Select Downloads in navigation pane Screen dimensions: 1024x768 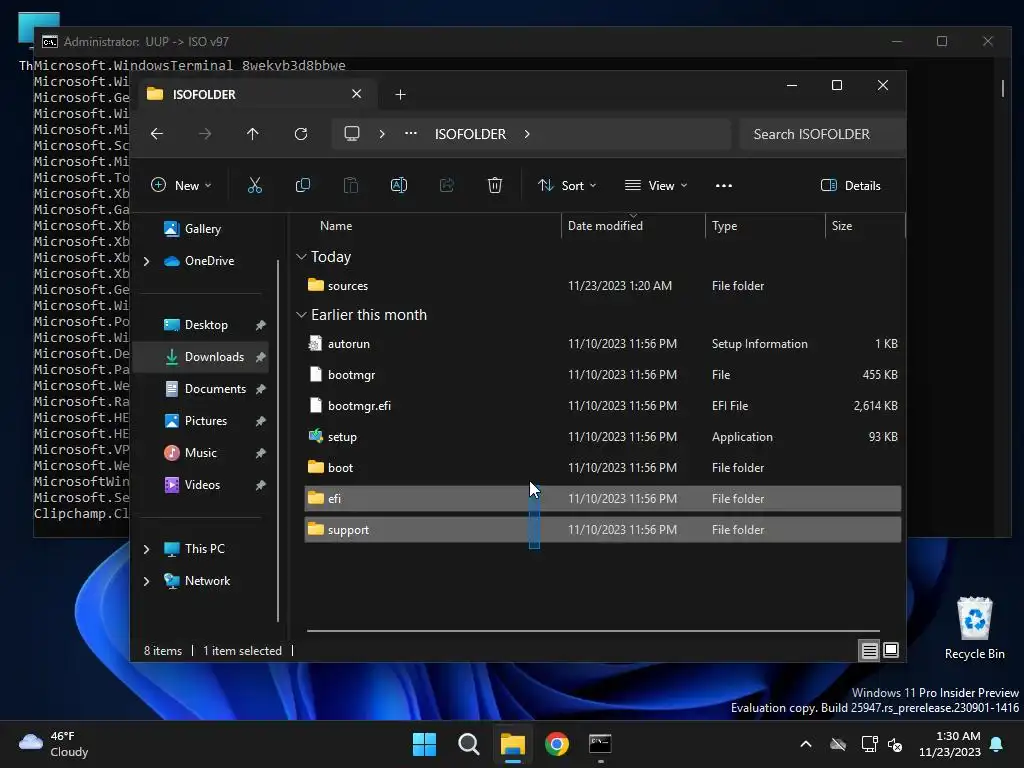[202, 357]
